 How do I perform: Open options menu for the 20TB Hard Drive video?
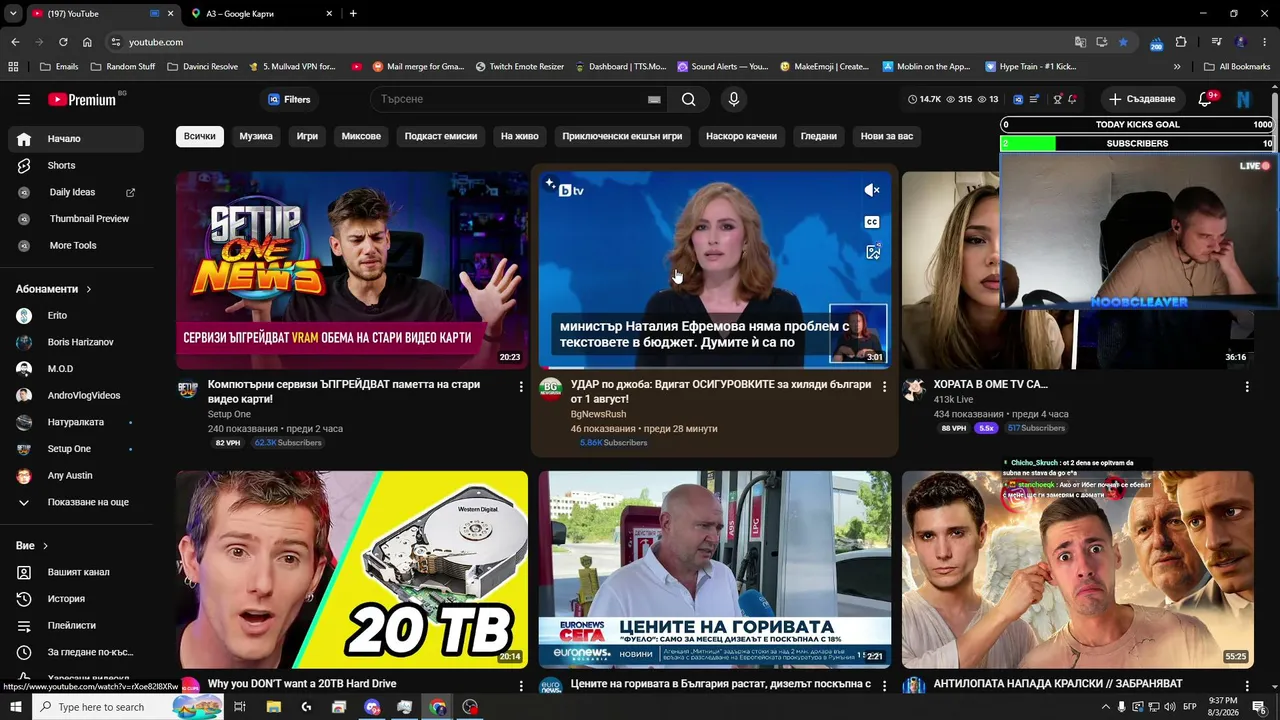pyautogui.click(x=521, y=686)
